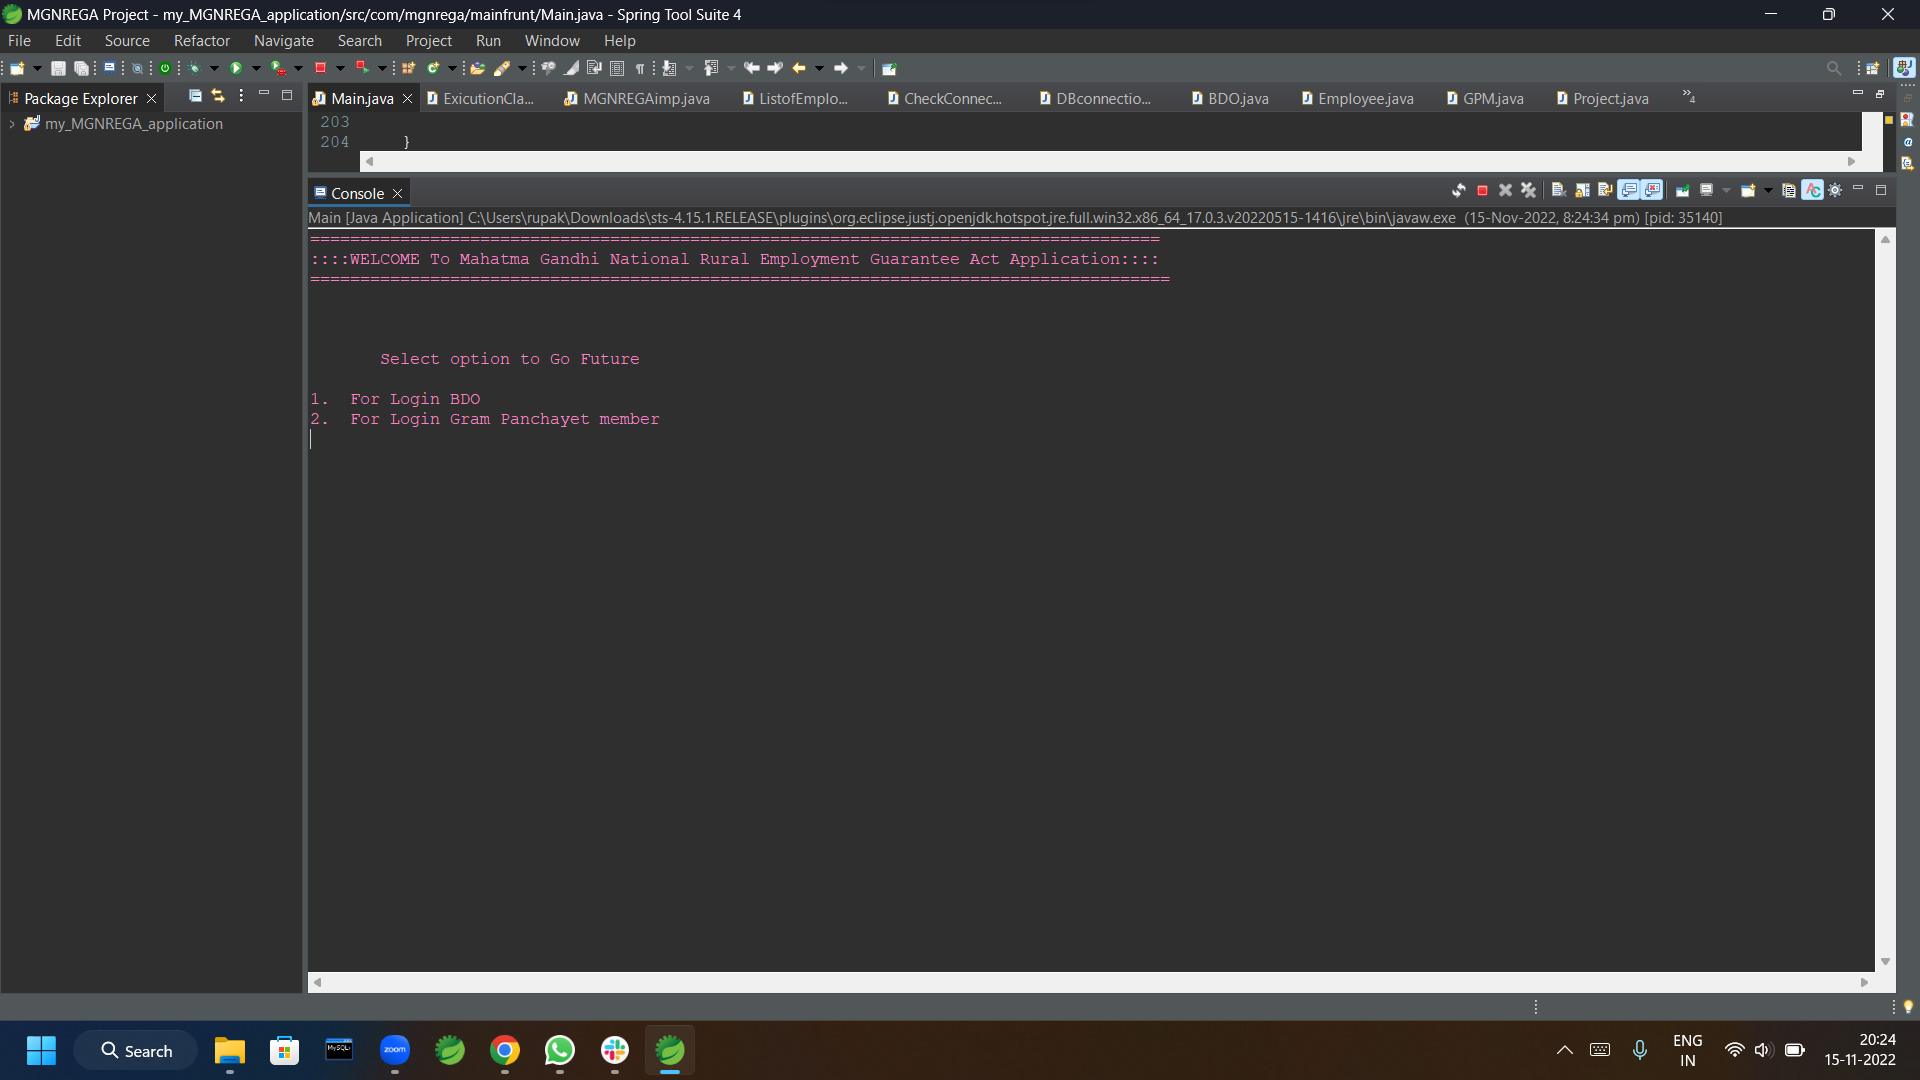Open Package Explorer View Menu three dots

(241, 96)
